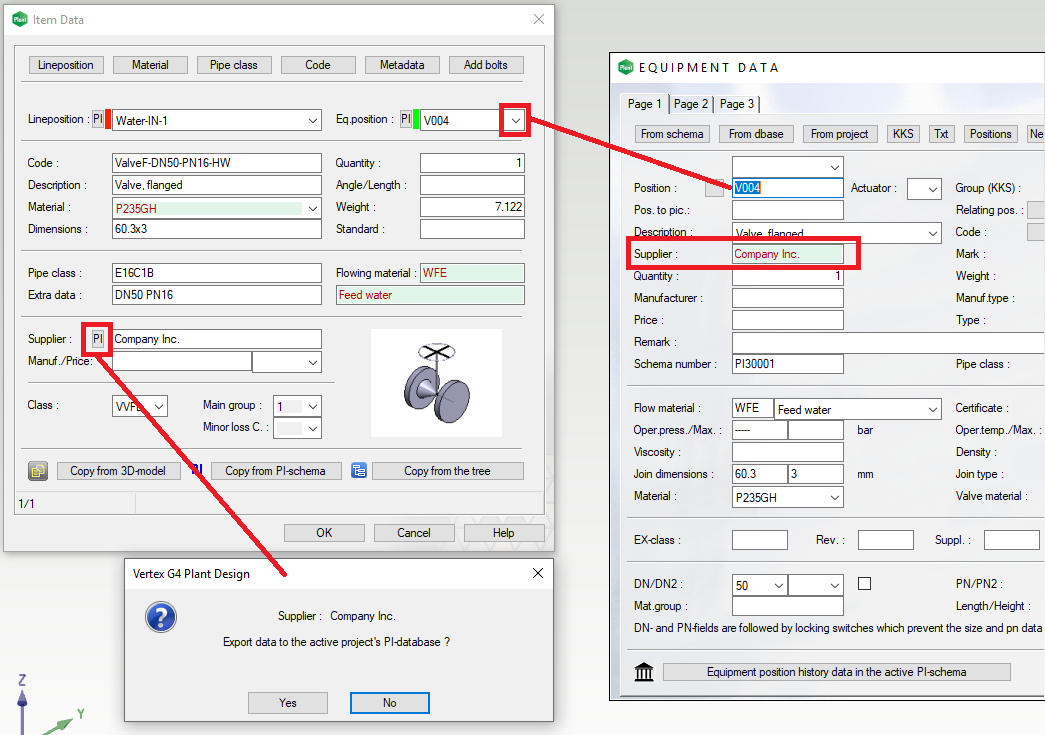Click From dbase button
1045x735 pixels.
756,134
